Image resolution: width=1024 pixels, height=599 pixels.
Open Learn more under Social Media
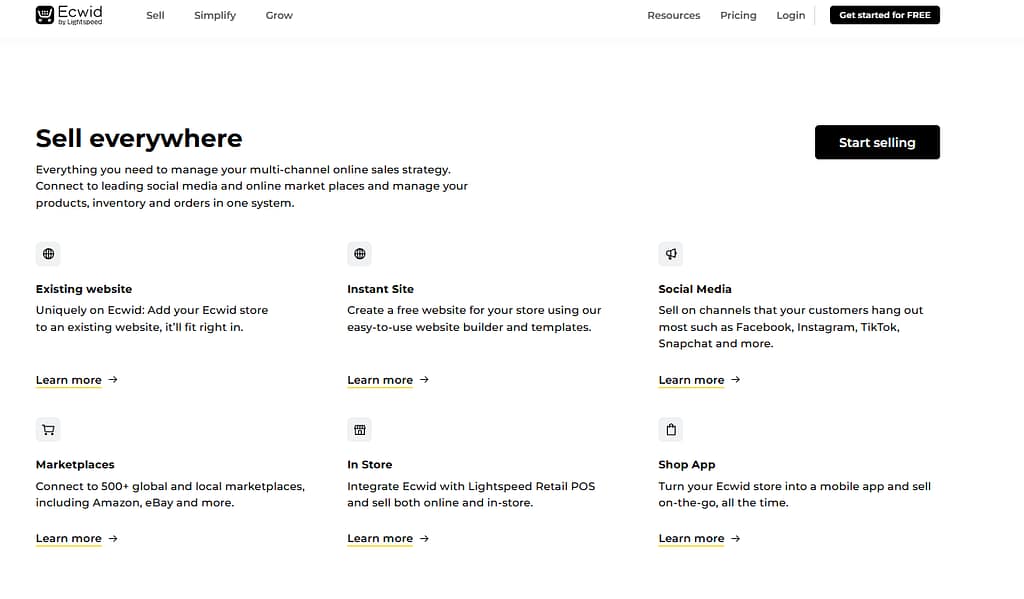[691, 380]
